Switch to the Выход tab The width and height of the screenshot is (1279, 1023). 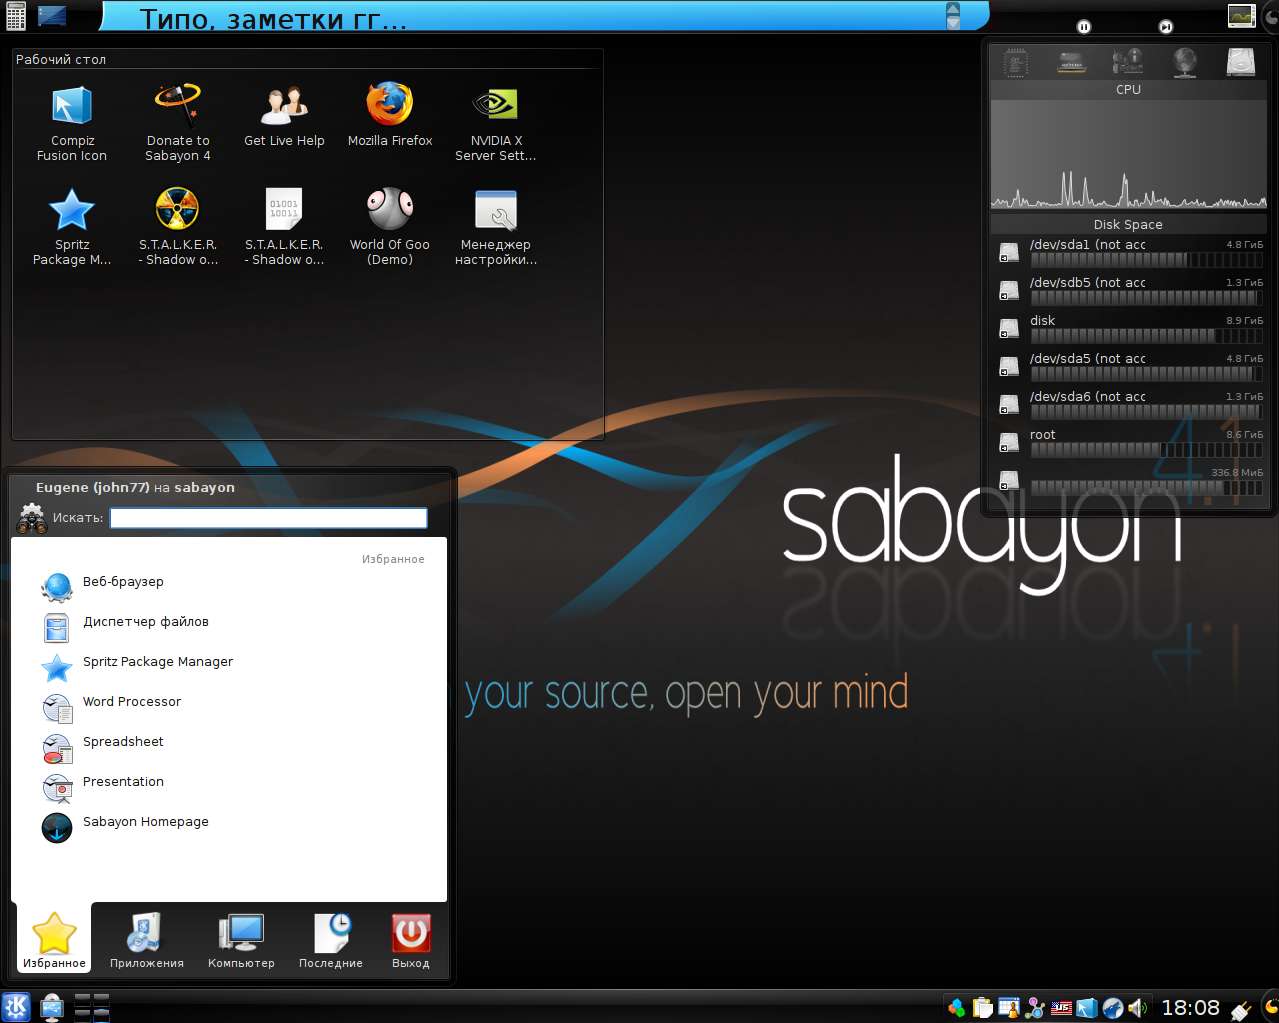[x=411, y=940]
